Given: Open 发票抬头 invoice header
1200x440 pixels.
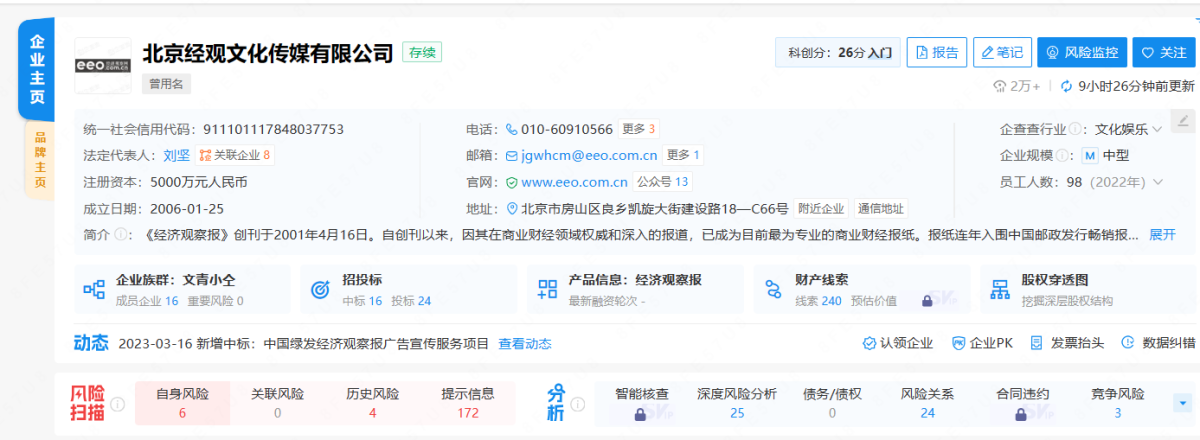Looking at the screenshot, I should (x=1067, y=343).
